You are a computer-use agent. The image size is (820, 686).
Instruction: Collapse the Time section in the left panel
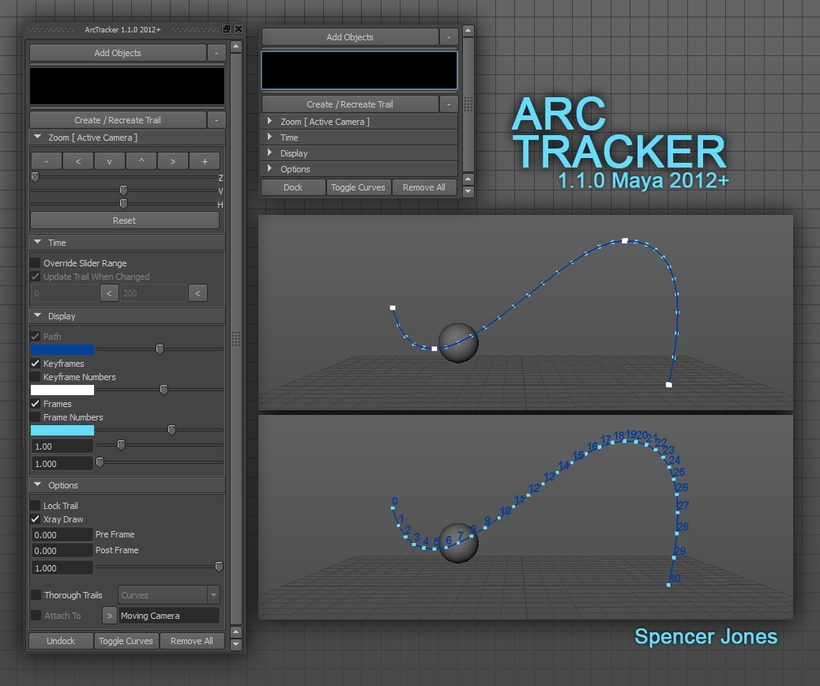click(38, 242)
